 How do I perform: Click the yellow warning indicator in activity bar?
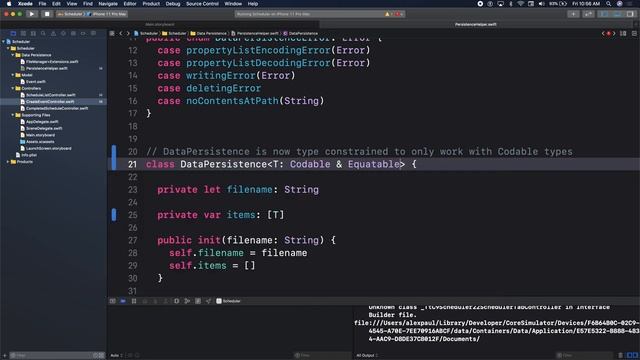coord(387,14)
